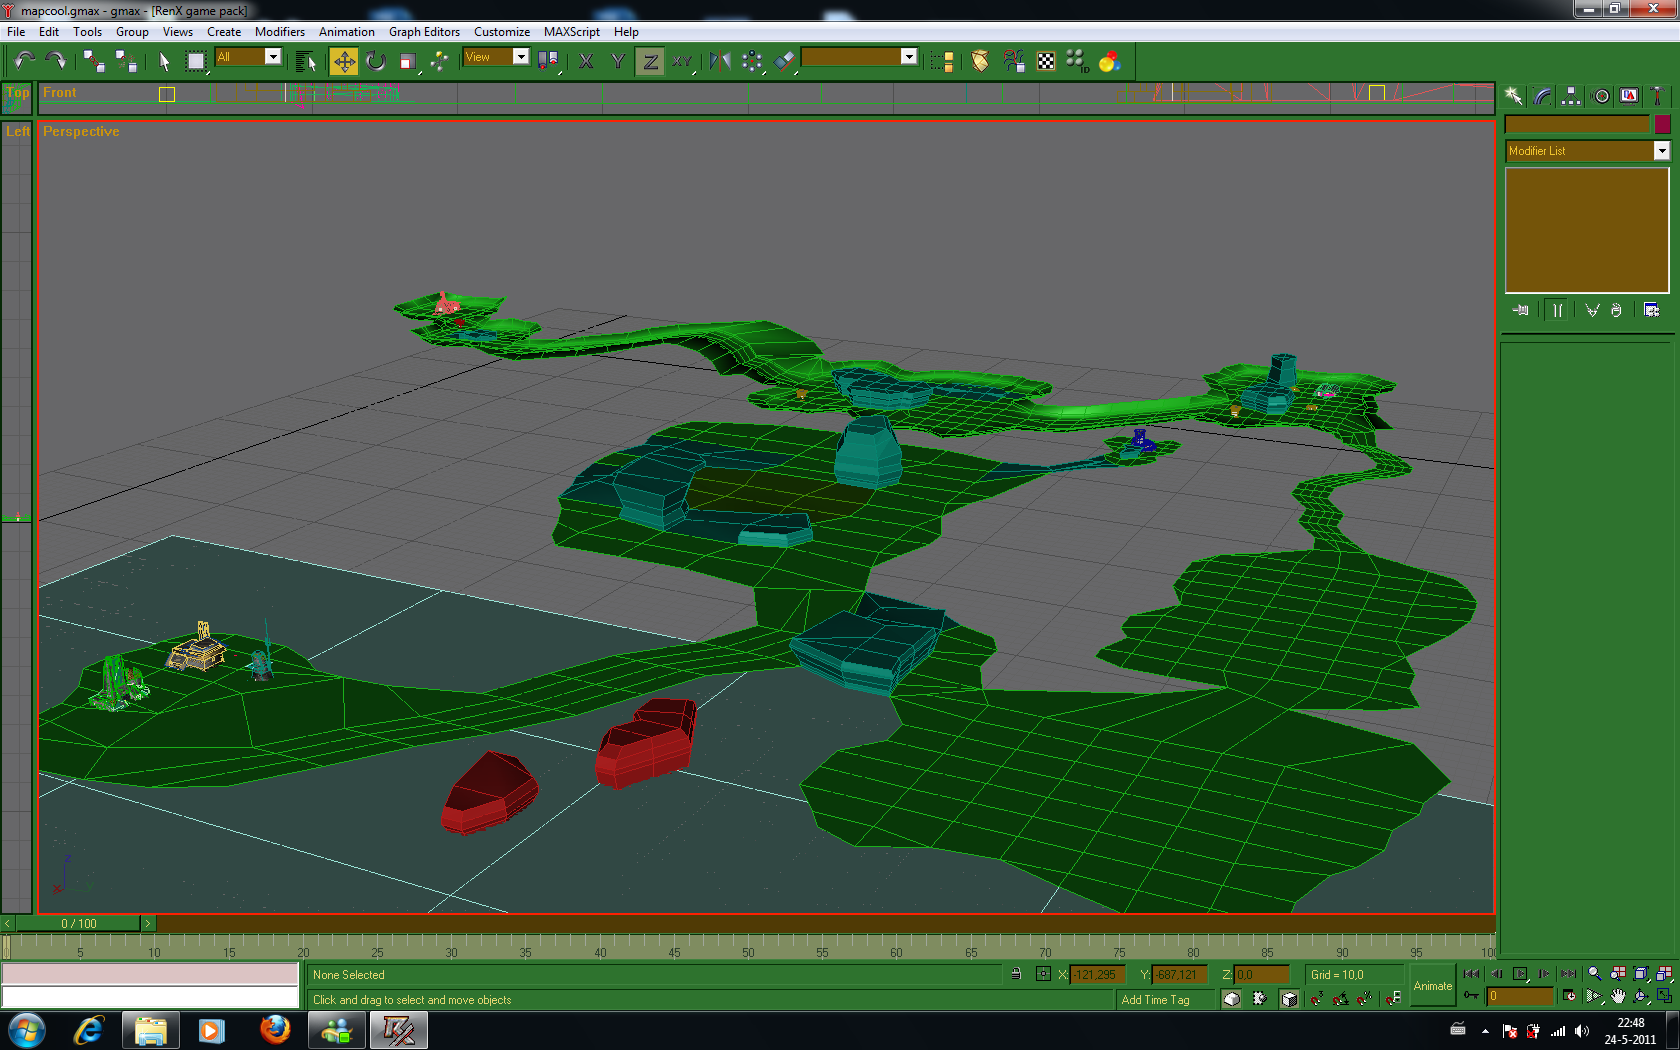Screen dimensions: 1680x1050
Task: Toggle the Animate button
Action: 1432,986
